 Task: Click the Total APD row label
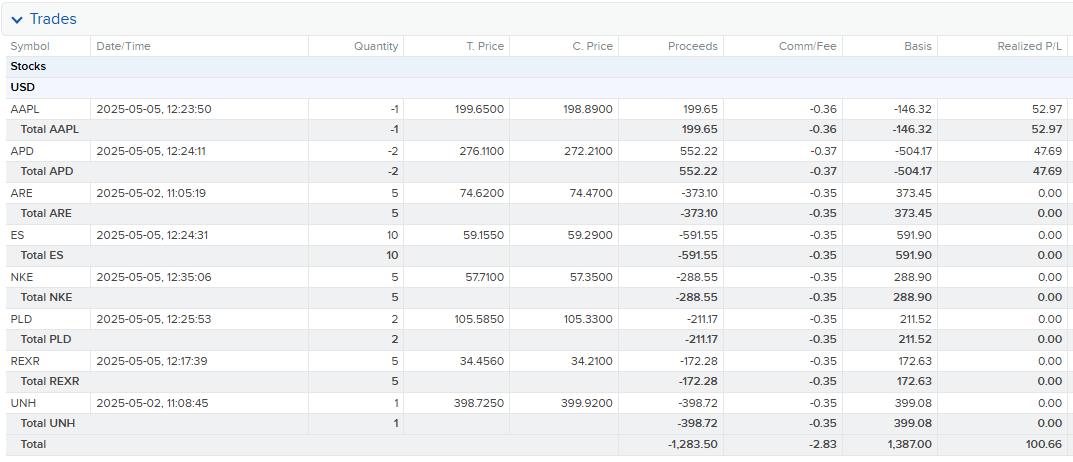point(47,171)
